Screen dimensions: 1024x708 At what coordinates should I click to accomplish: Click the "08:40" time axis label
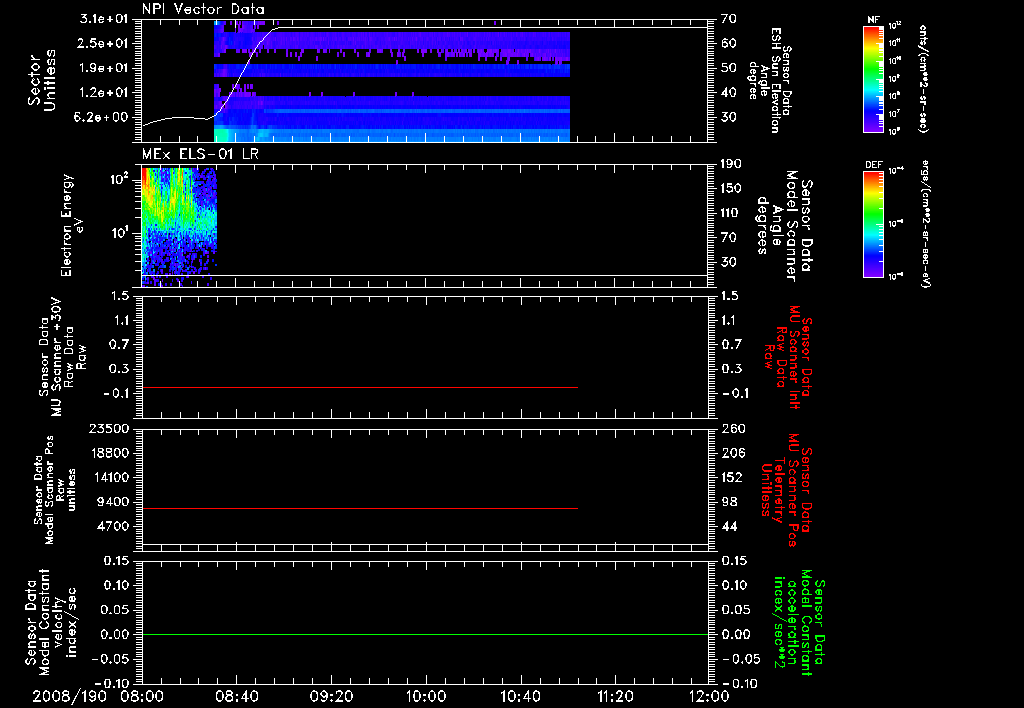pos(236,696)
